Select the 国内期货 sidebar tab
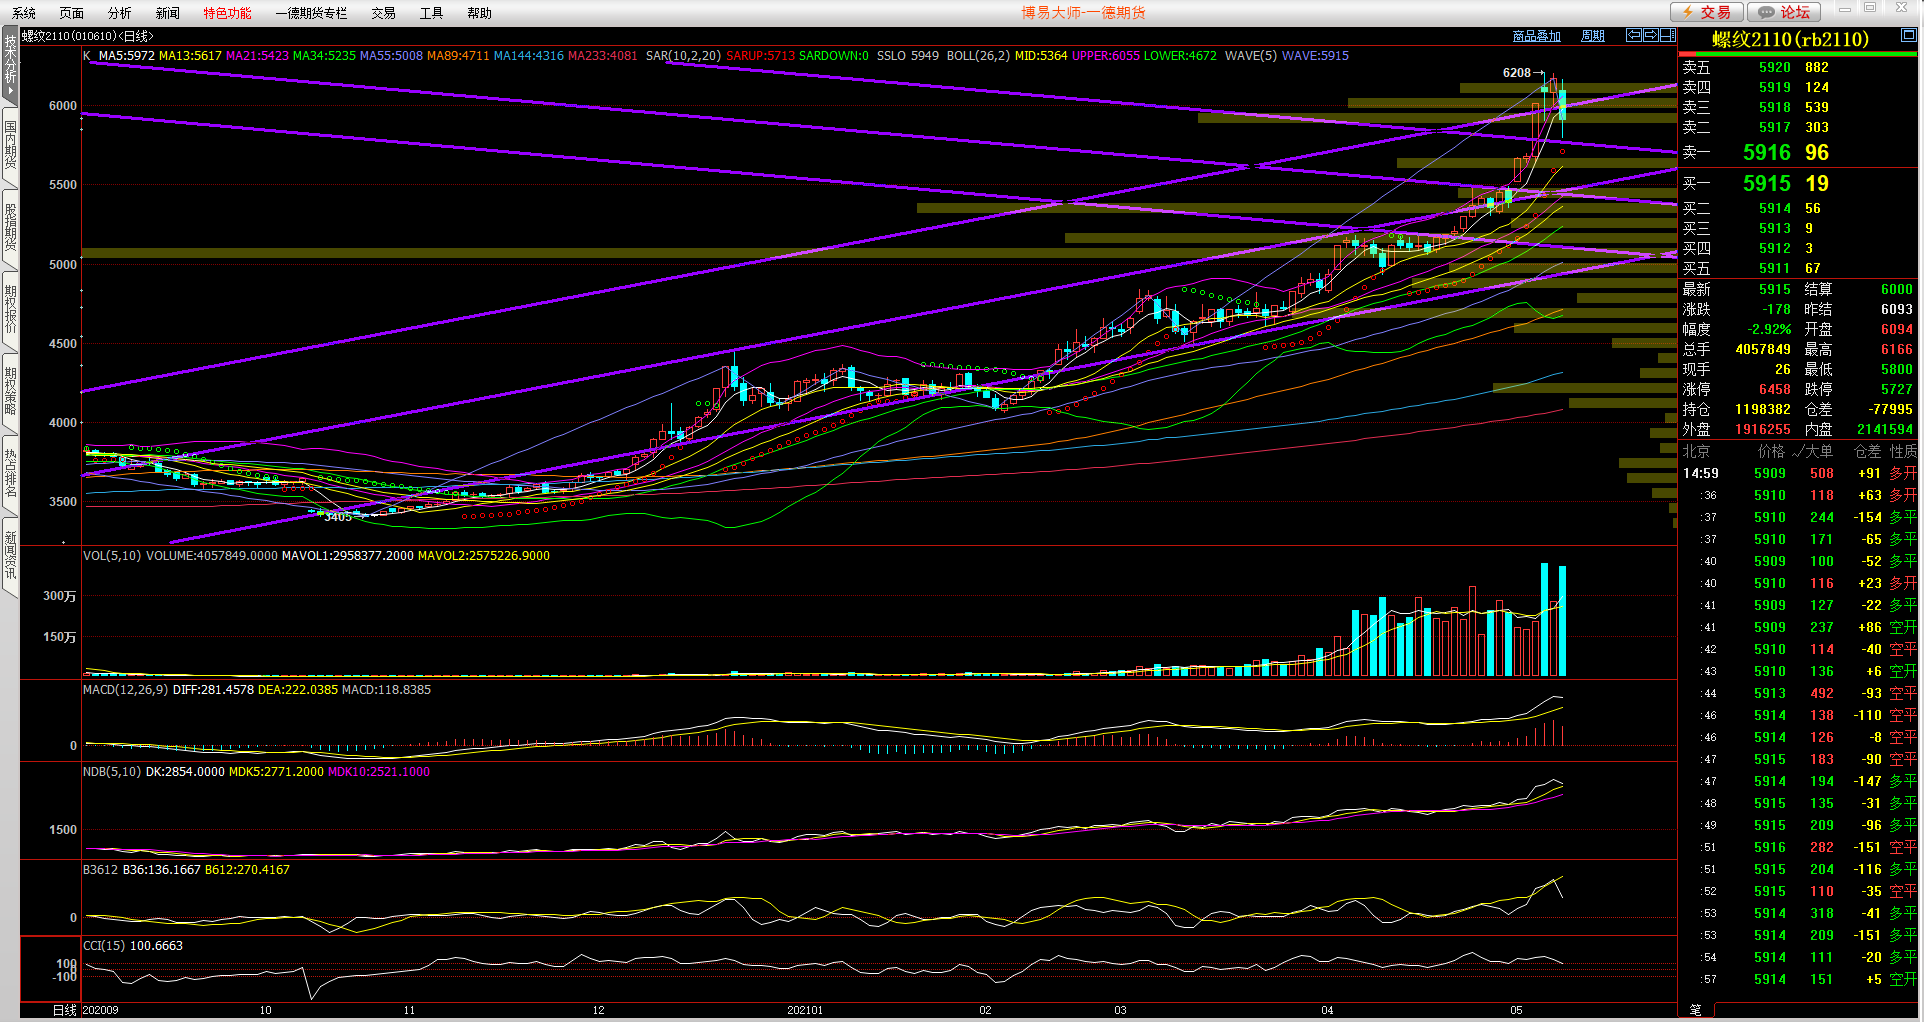This screenshot has height=1022, width=1924. [x=10, y=146]
